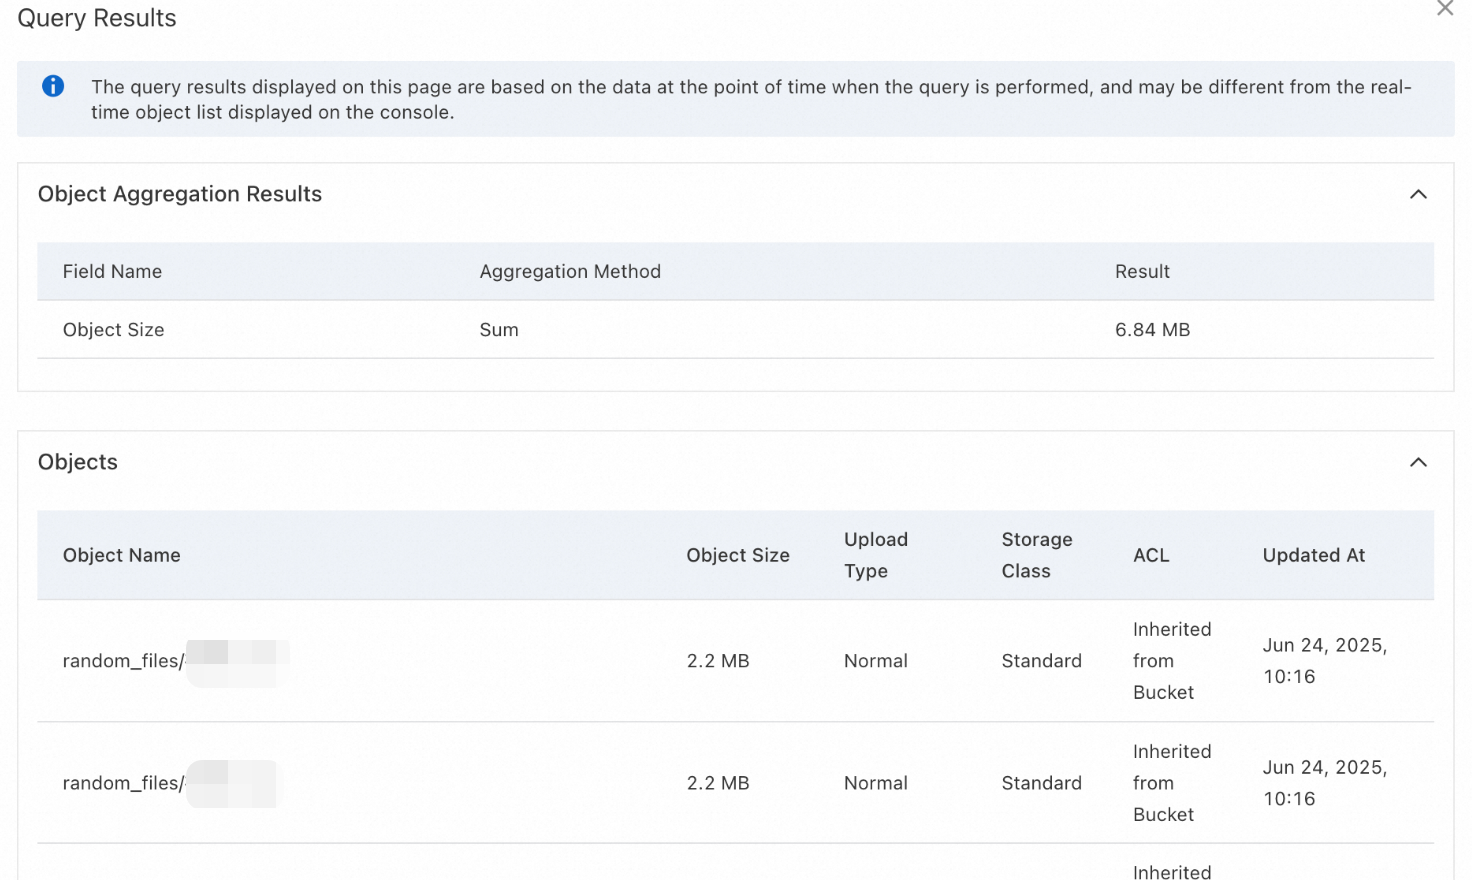Click the blue info icon in notice
This screenshot has height=880, width=1472.
point(53,87)
